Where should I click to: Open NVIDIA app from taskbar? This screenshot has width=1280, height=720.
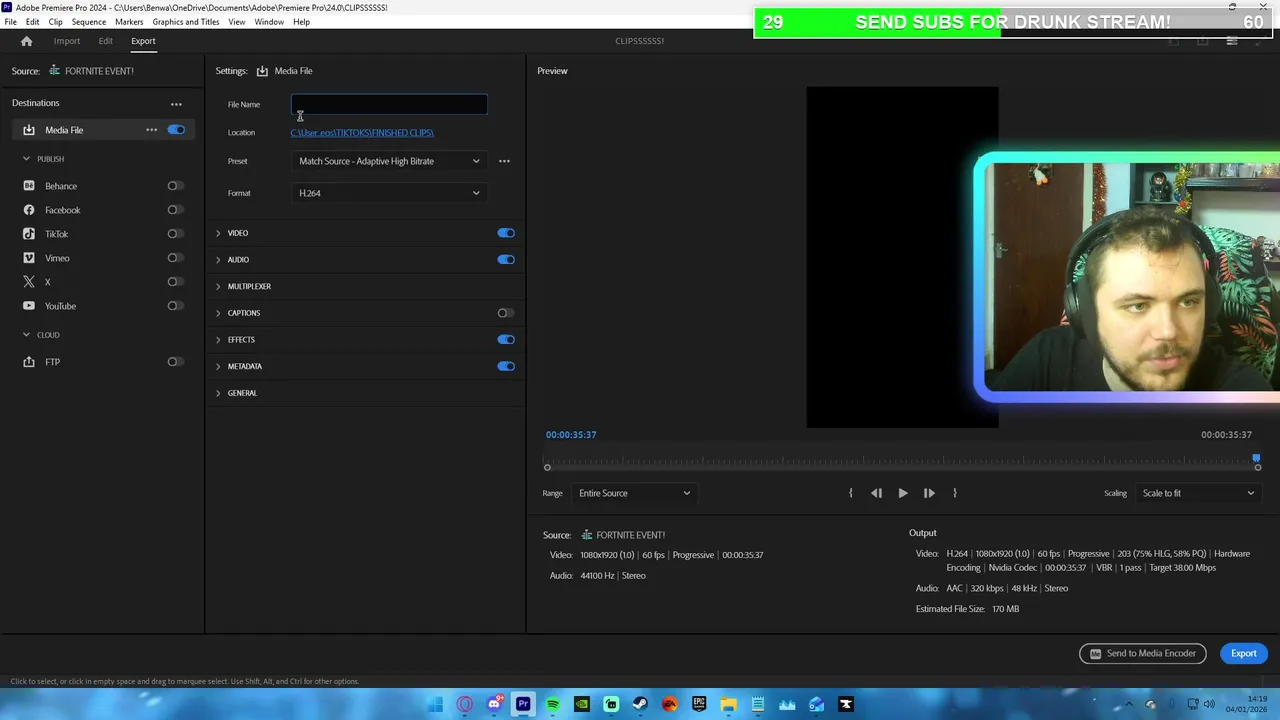click(x=581, y=704)
